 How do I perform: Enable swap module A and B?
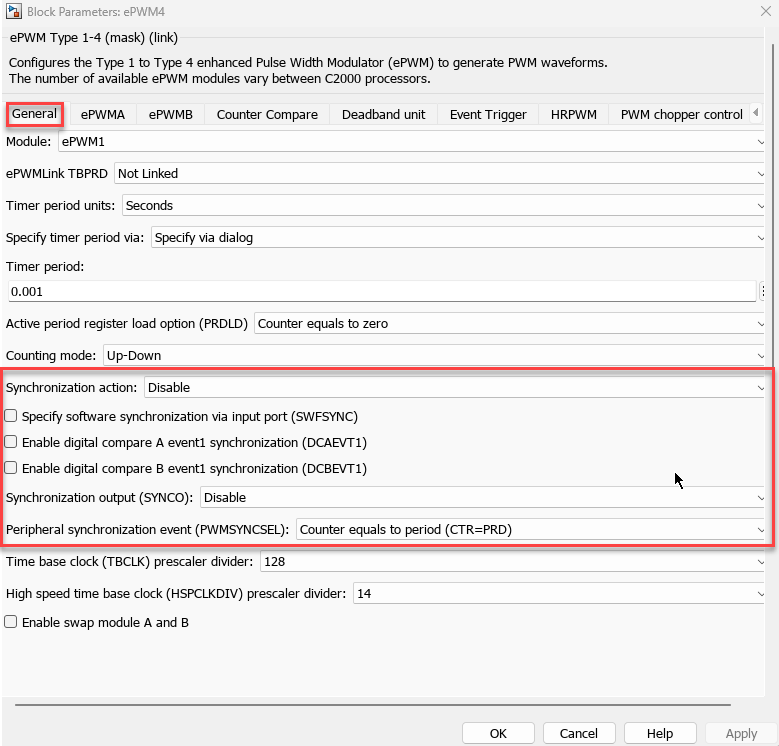11,622
